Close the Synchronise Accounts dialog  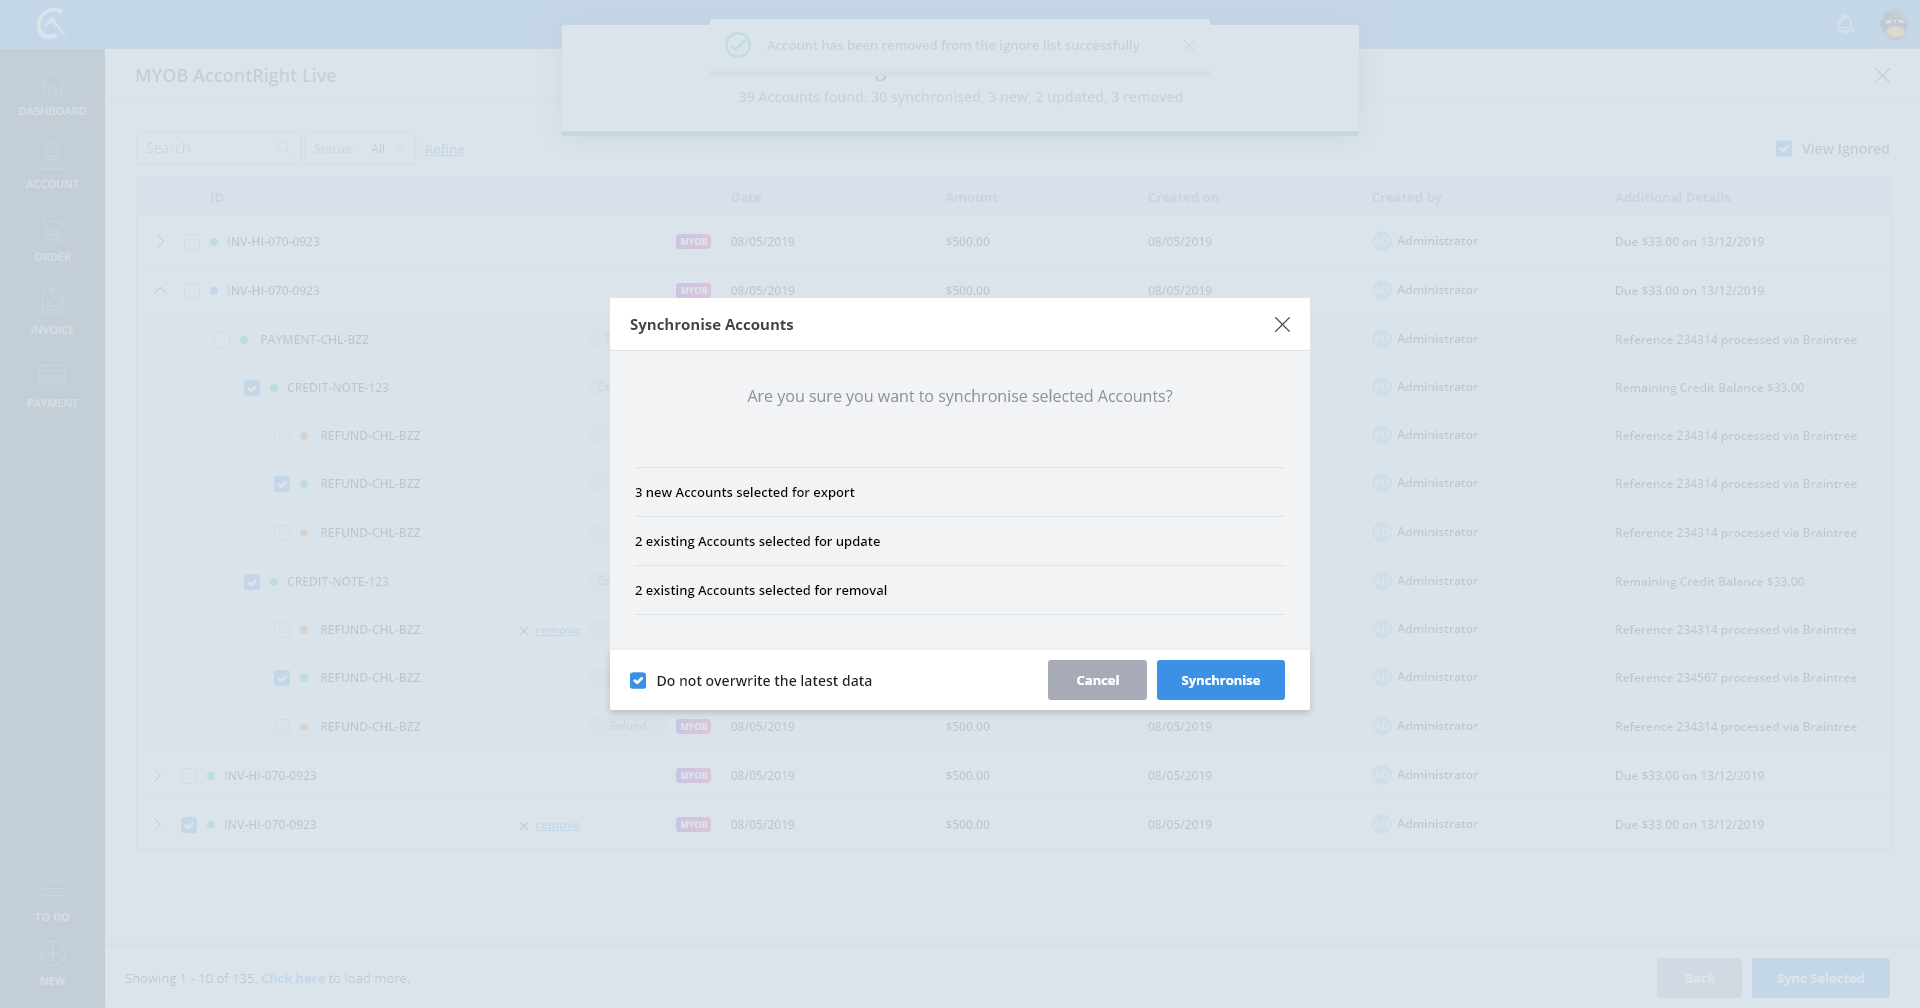[1282, 325]
